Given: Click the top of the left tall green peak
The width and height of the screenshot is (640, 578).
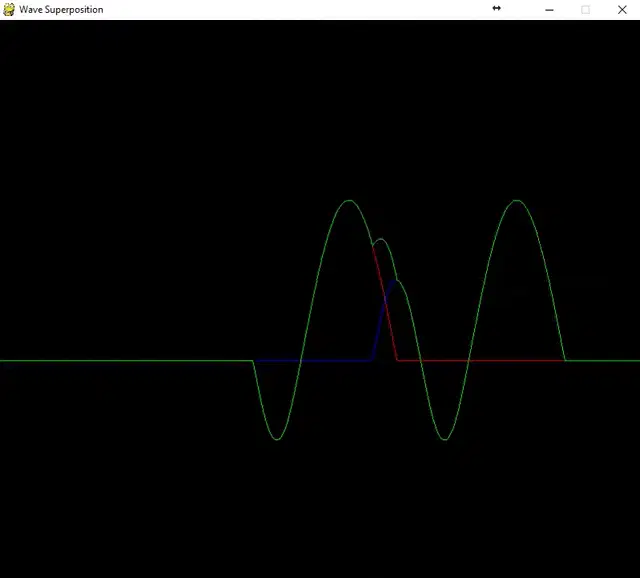Looking at the screenshot, I should pyautogui.click(x=348, y=201).
